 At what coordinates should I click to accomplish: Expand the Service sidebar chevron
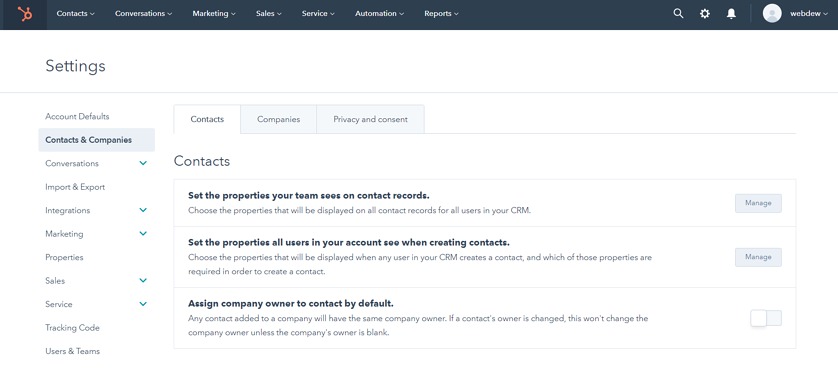(143, 304)
